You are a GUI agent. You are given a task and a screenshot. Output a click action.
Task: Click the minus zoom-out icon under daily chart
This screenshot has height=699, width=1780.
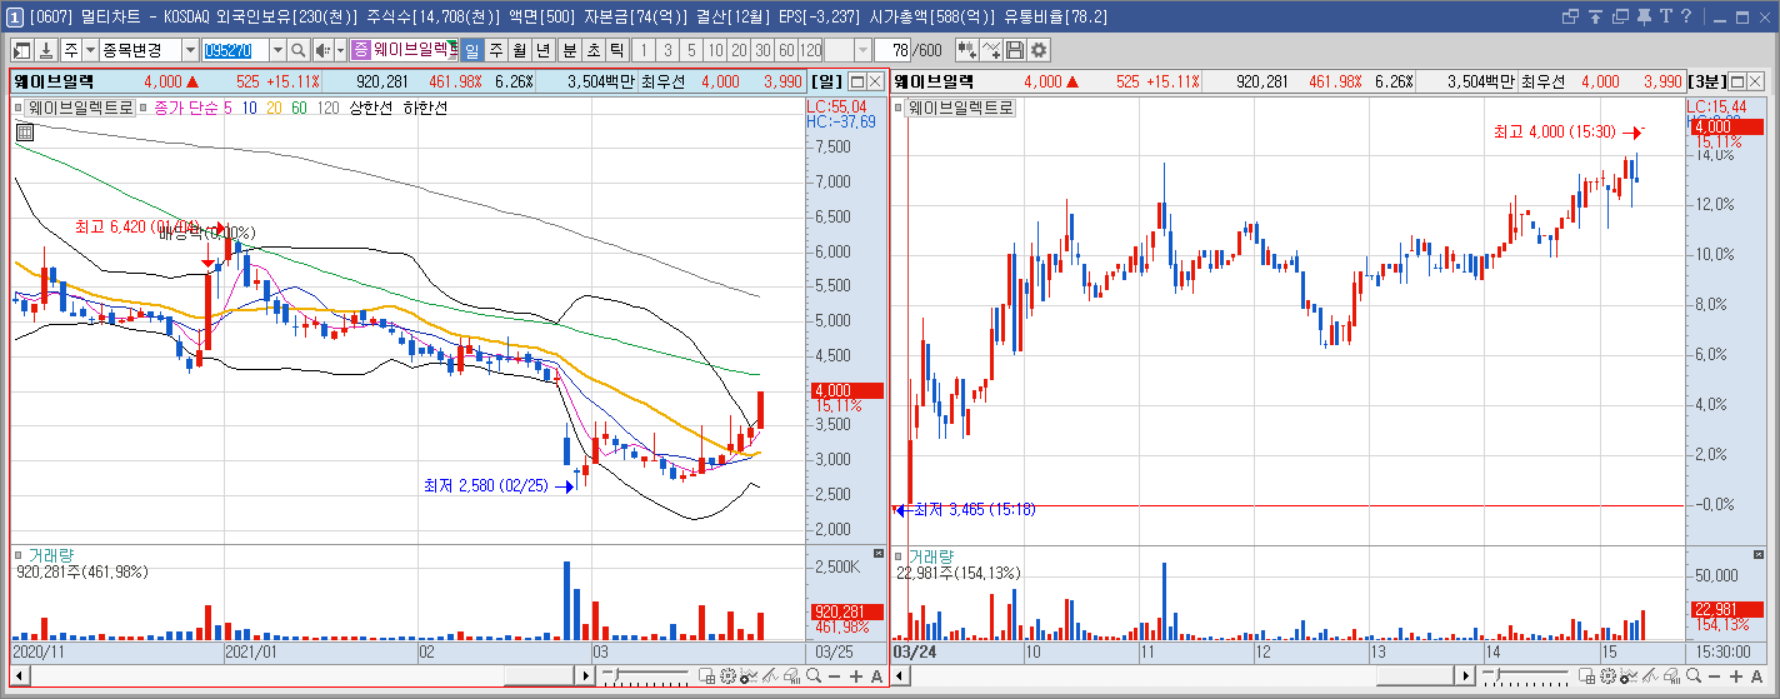click(835, 677)
